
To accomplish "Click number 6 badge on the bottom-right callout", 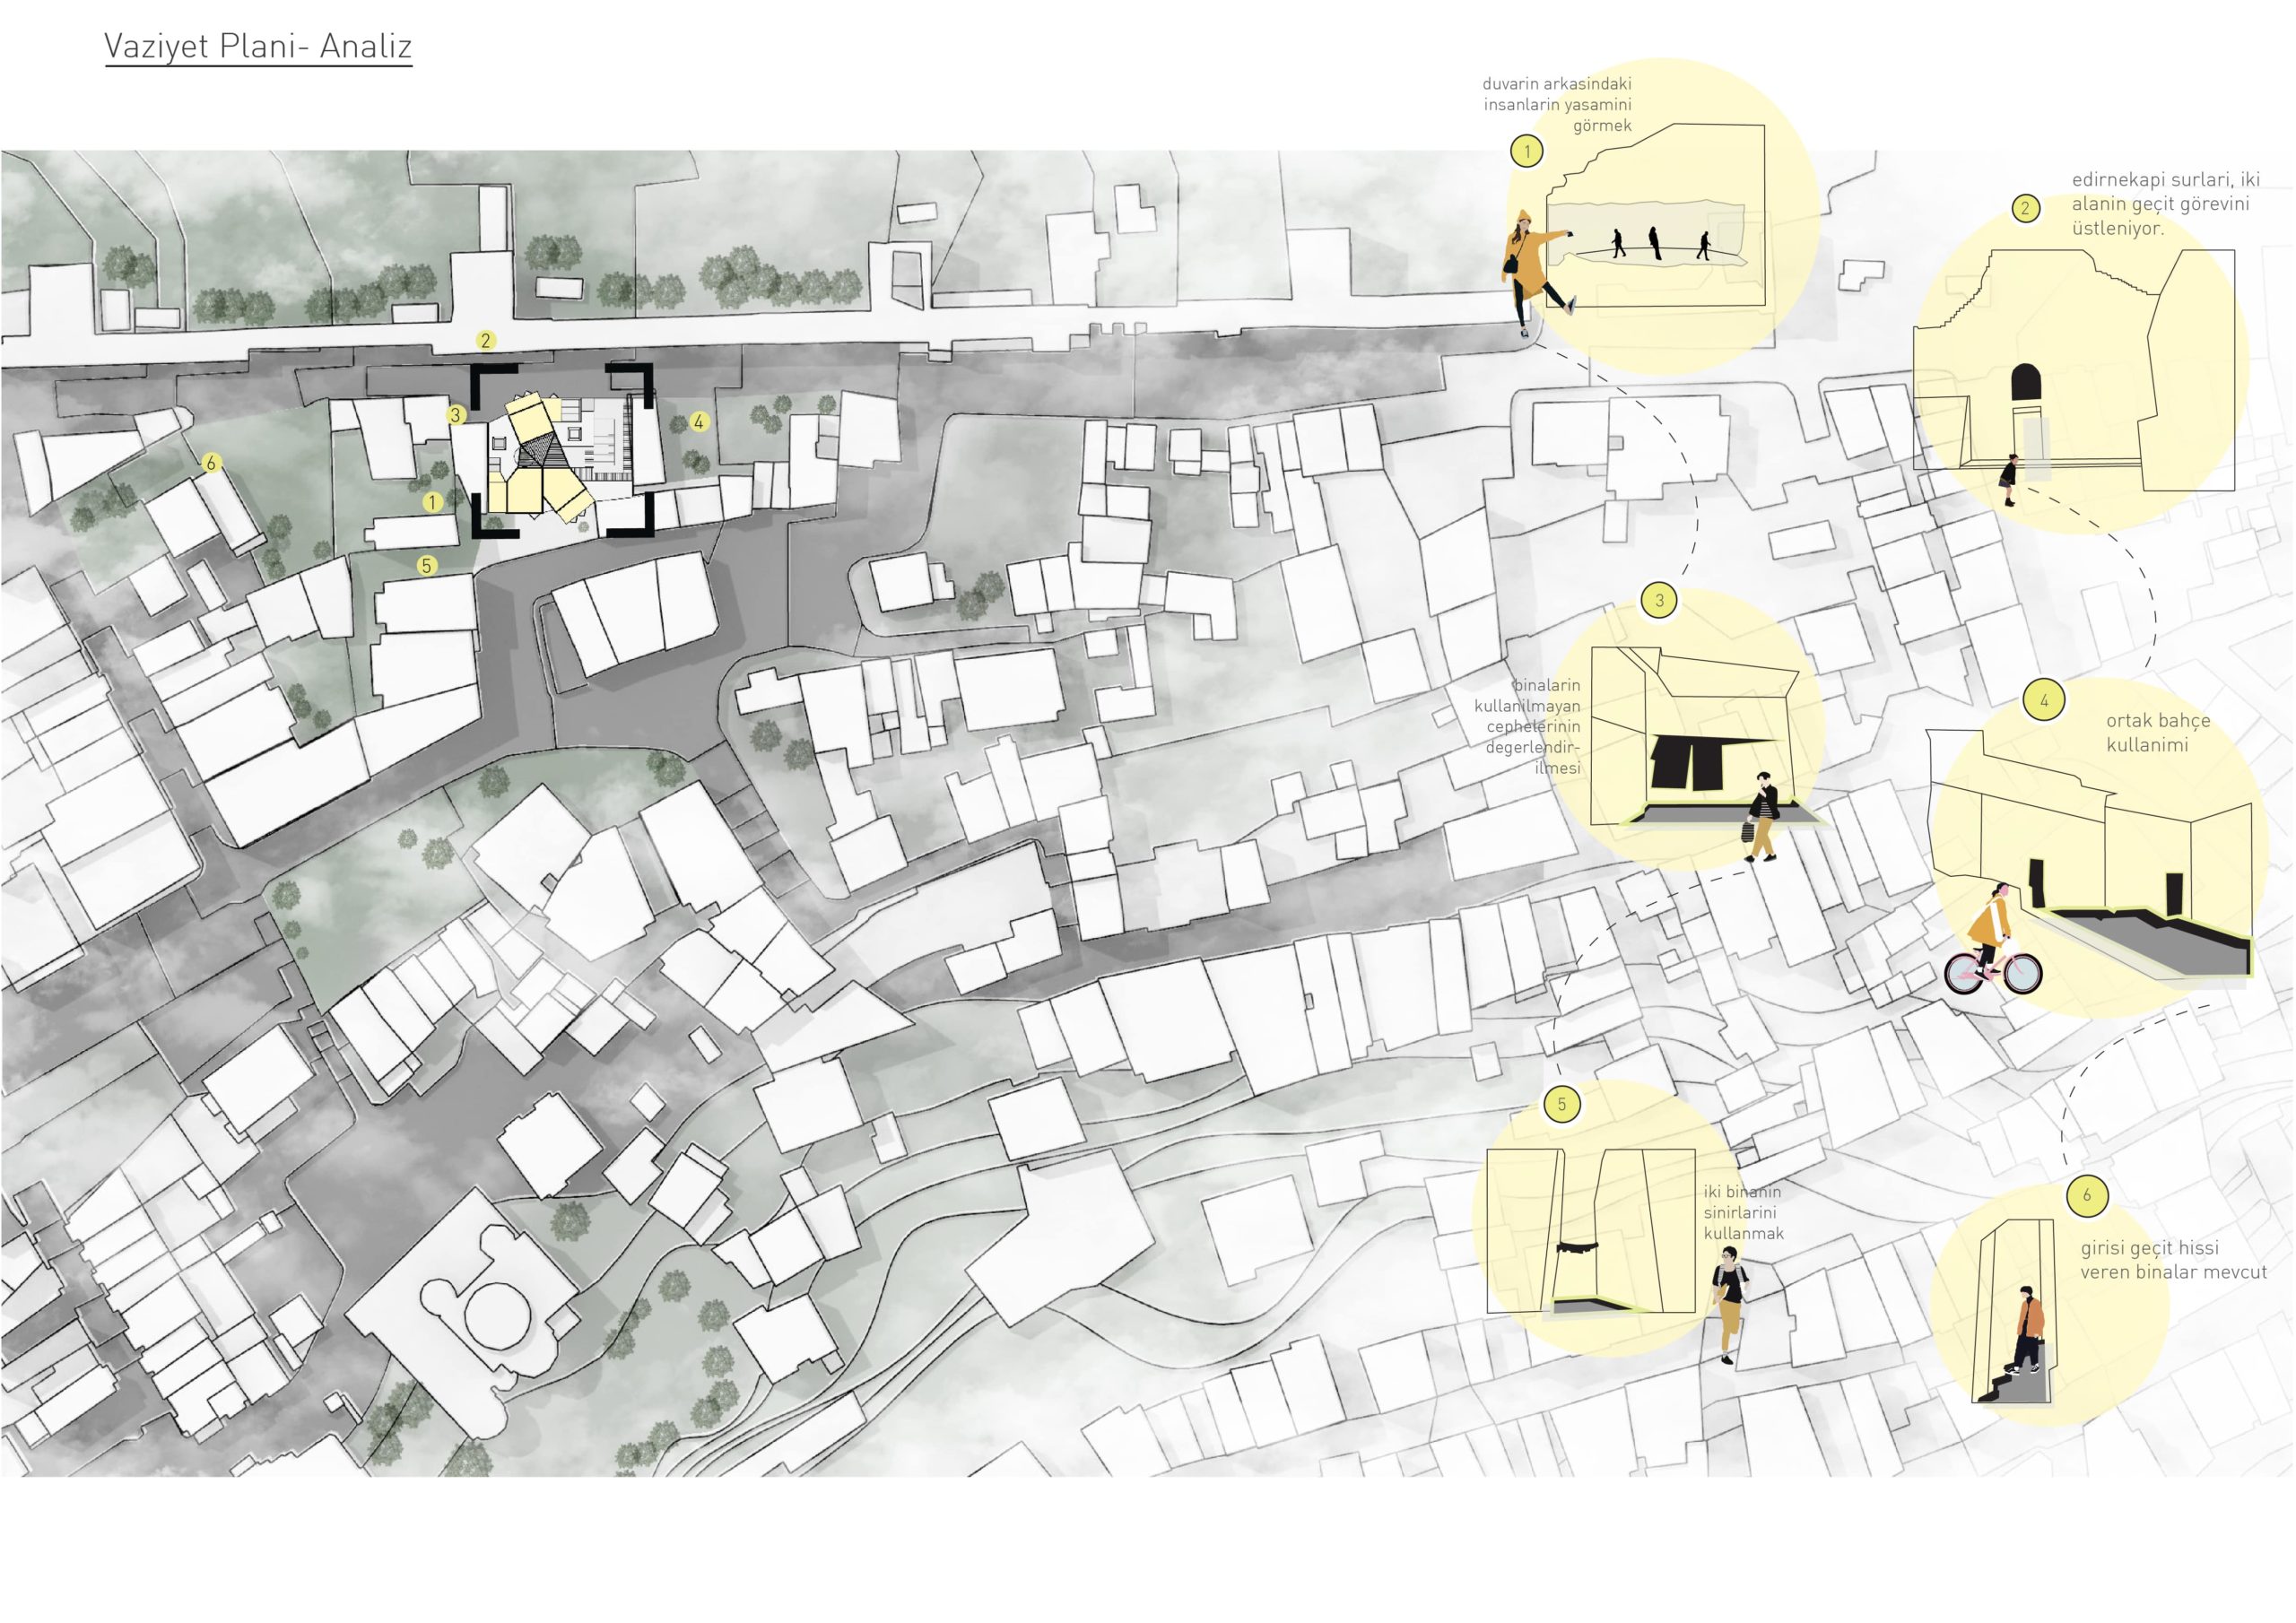I will (2087, 1196).
